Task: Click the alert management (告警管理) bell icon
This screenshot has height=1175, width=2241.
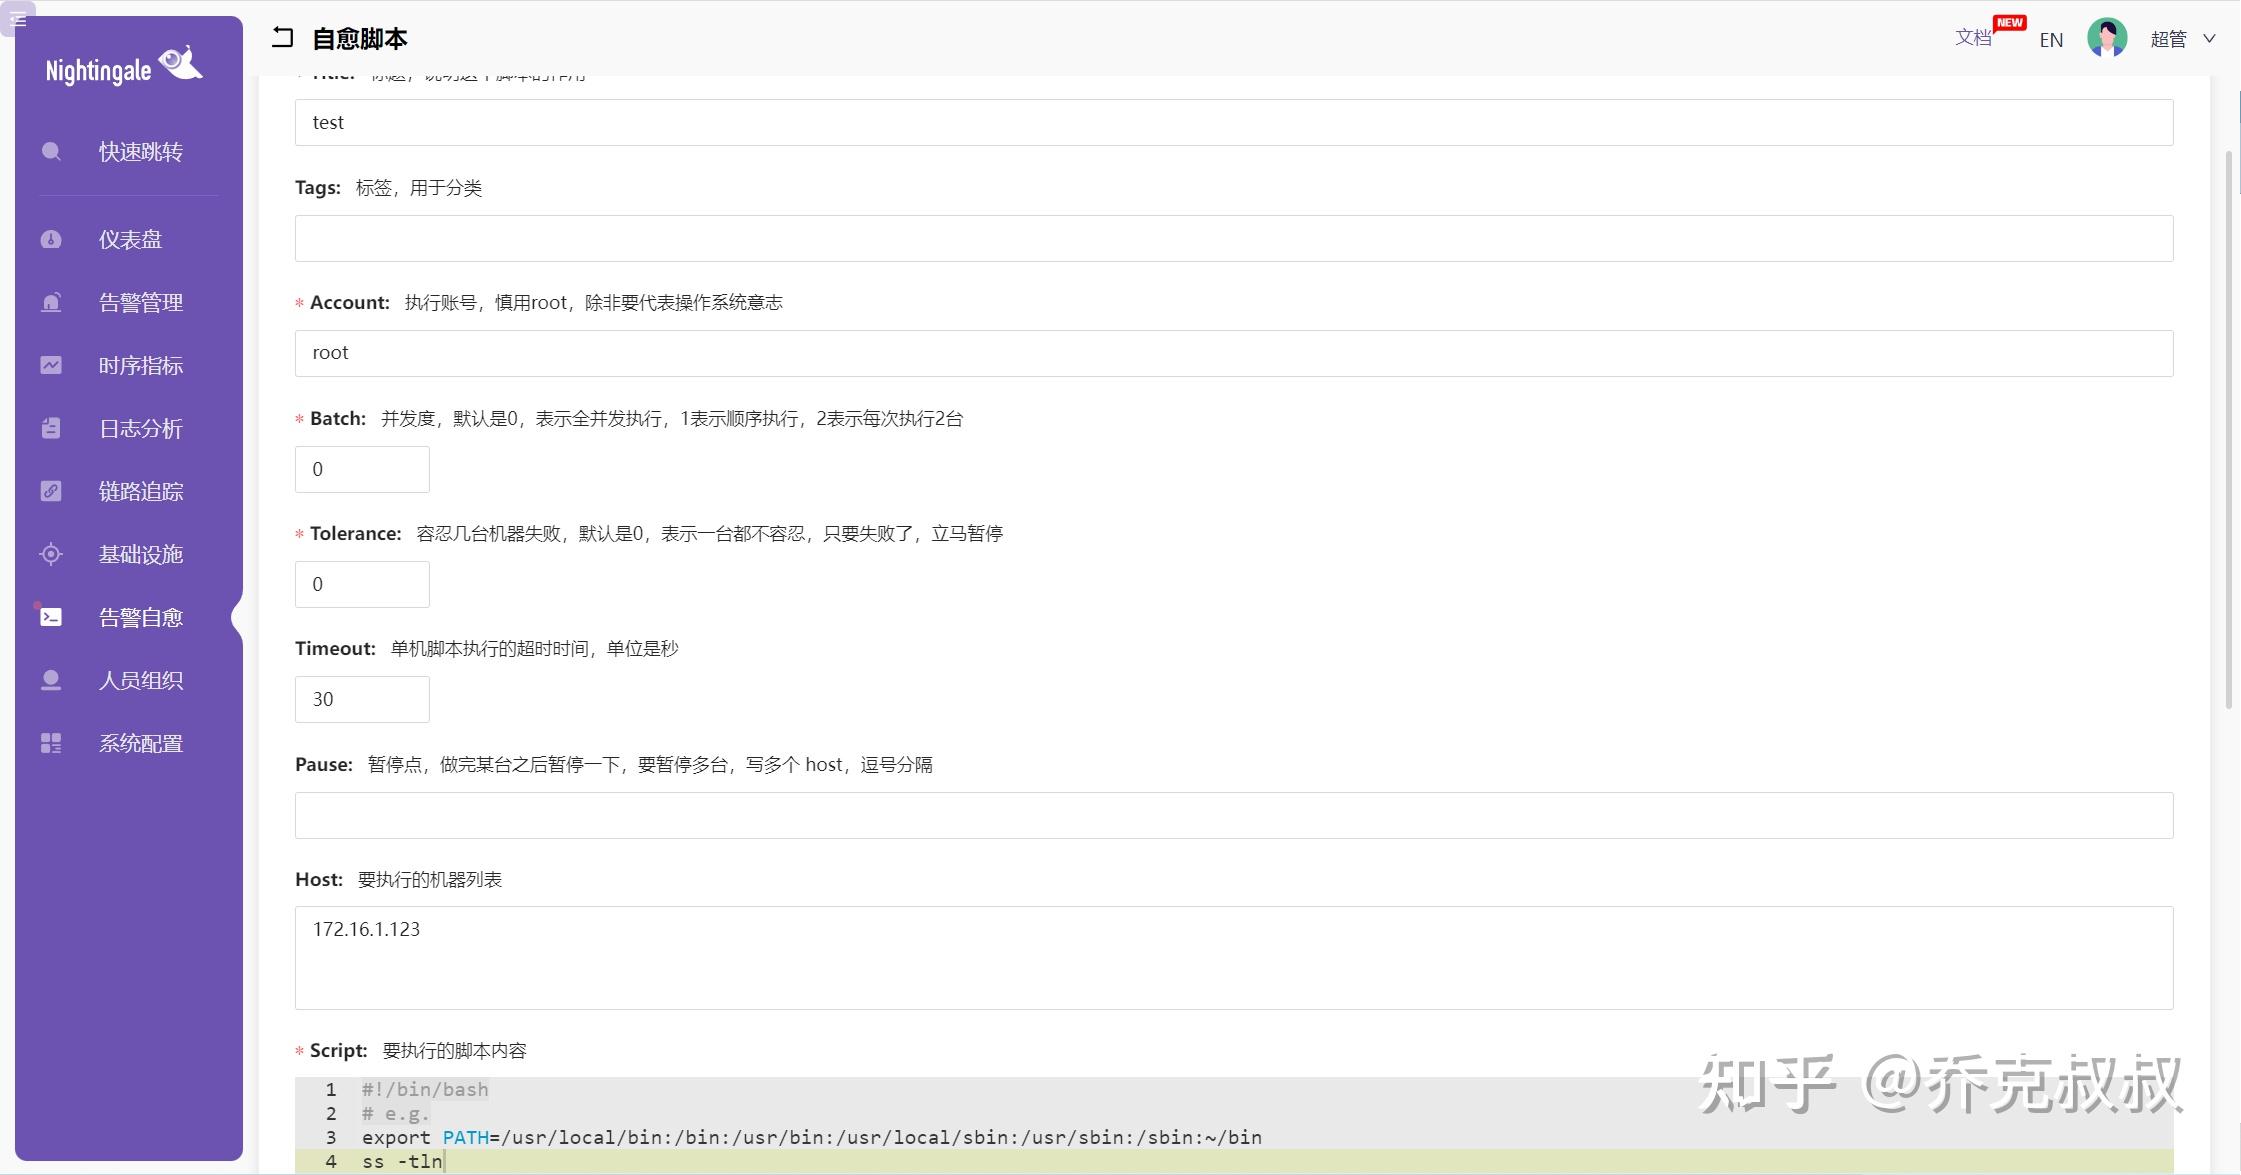Action: tap(51, 303)
